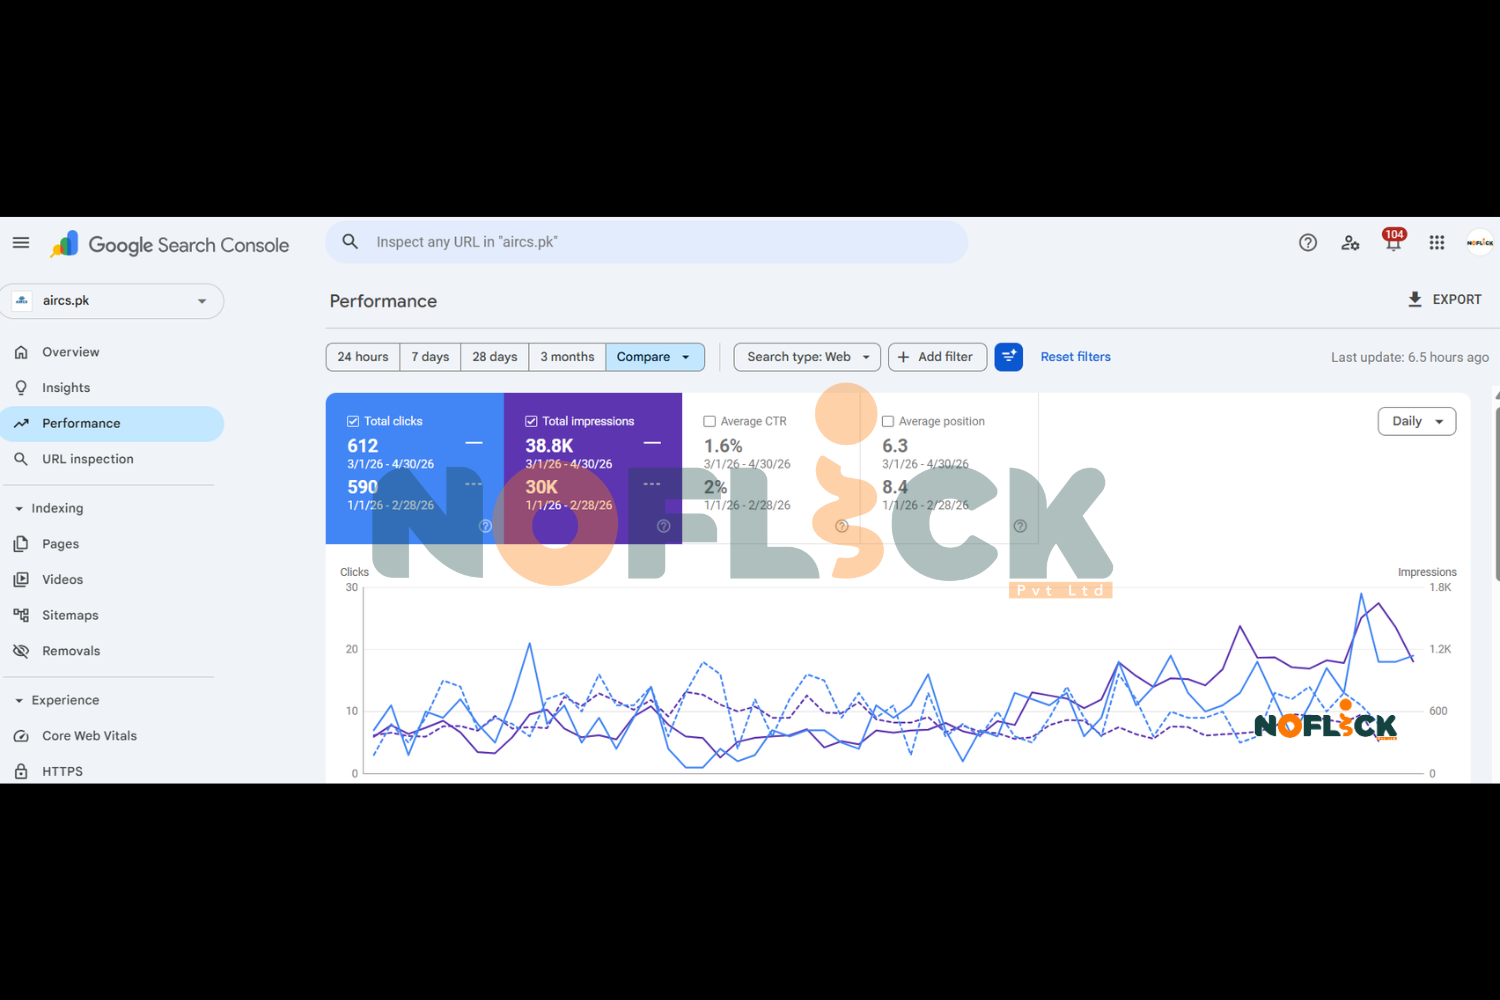Uncheck the Total clicks checkbox
The height and width of the screenshot is (1000, 1500).
coord(353,421)
